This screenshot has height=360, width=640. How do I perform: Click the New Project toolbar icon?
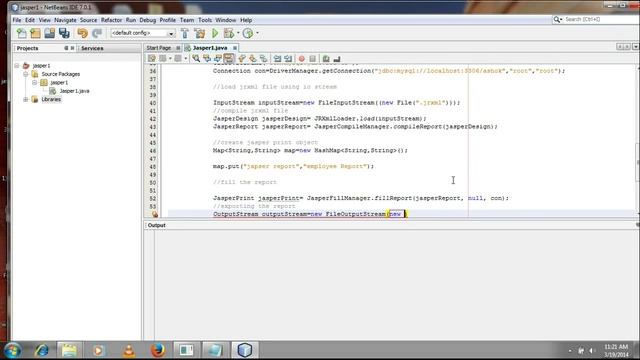36,33
